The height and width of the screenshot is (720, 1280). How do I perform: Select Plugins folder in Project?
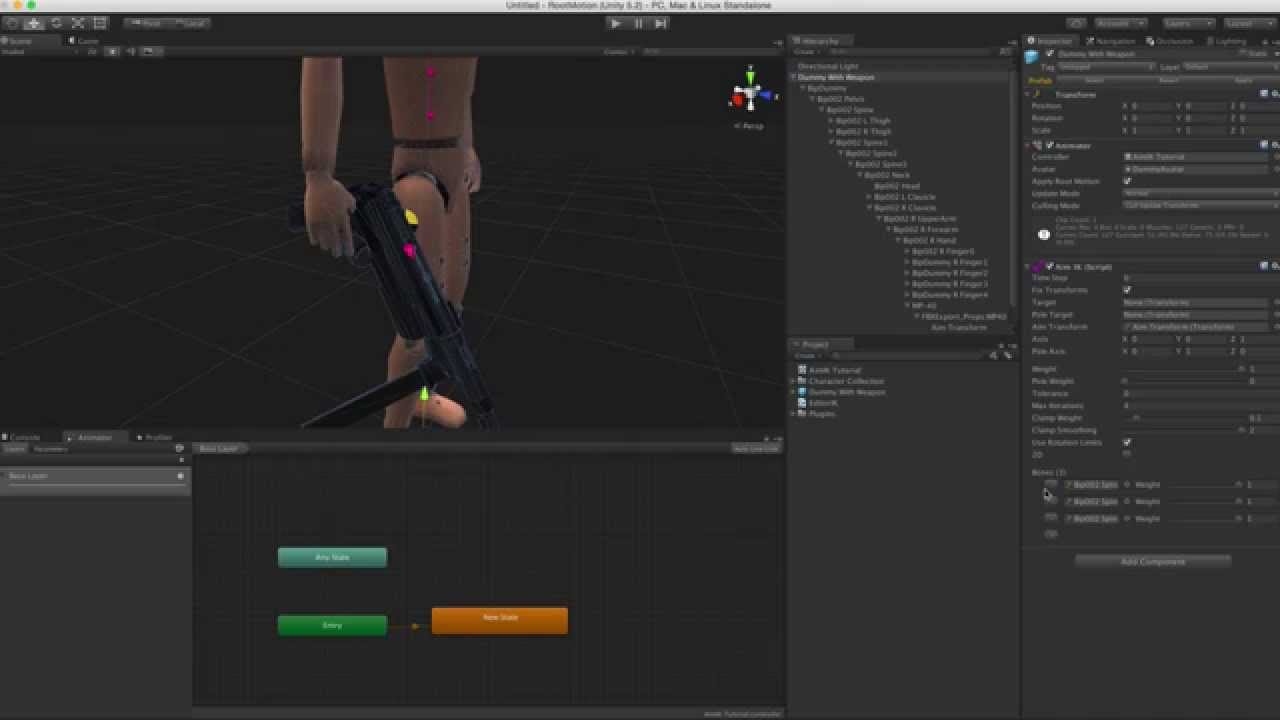click(821, 413)
